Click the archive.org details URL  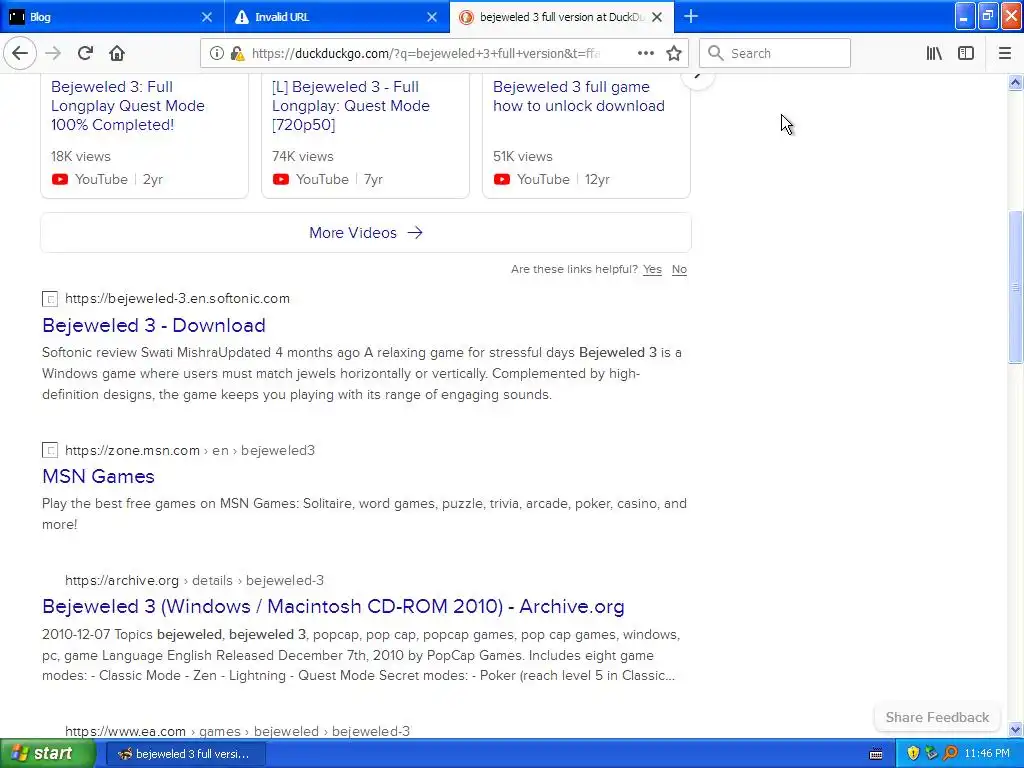(194, 580)
